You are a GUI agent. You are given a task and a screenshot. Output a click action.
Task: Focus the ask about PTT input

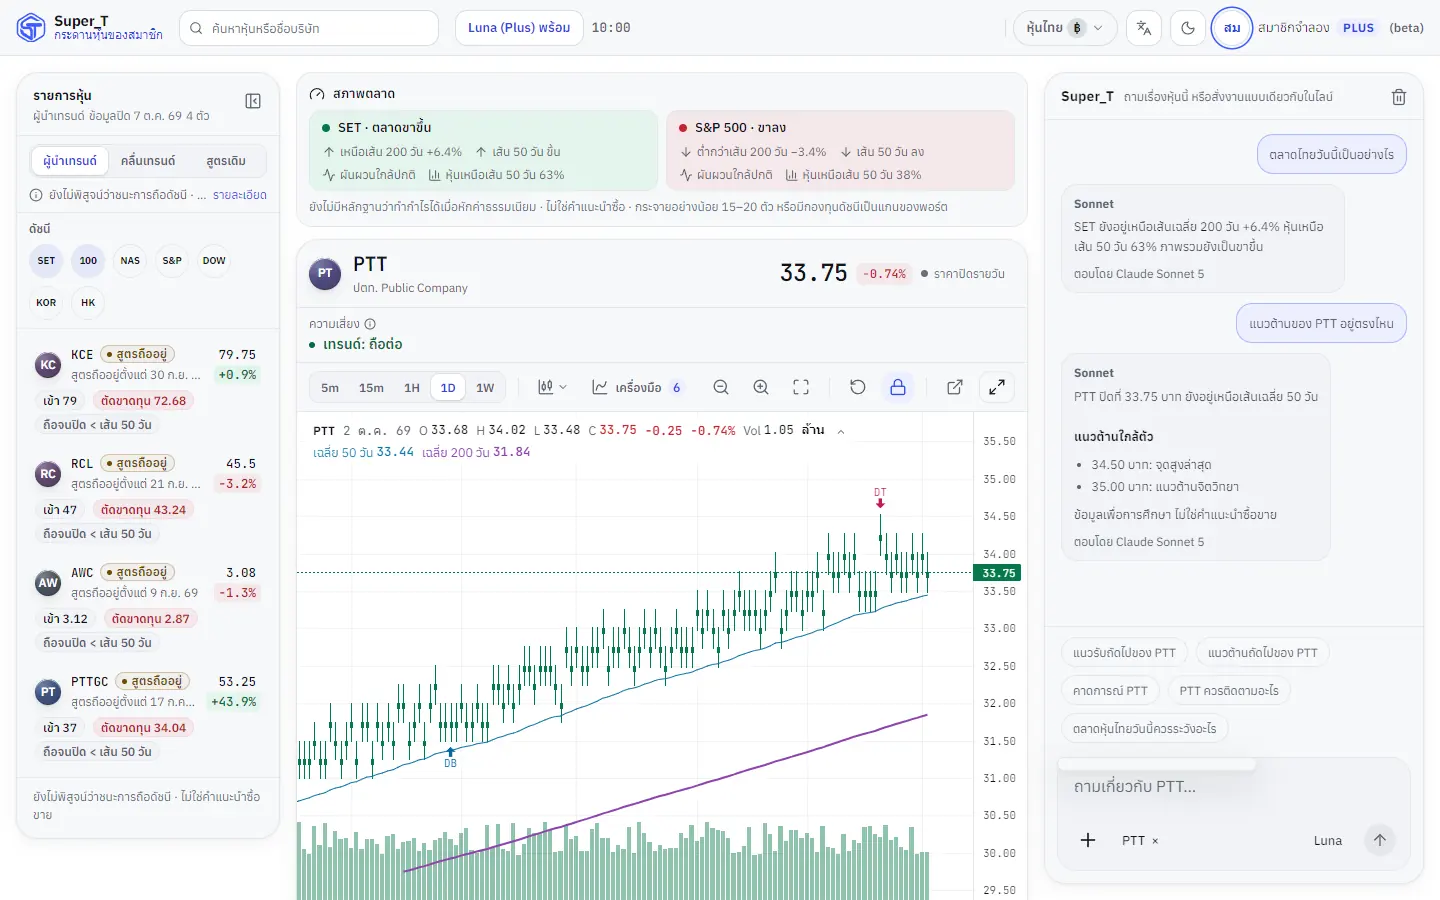1234,787
